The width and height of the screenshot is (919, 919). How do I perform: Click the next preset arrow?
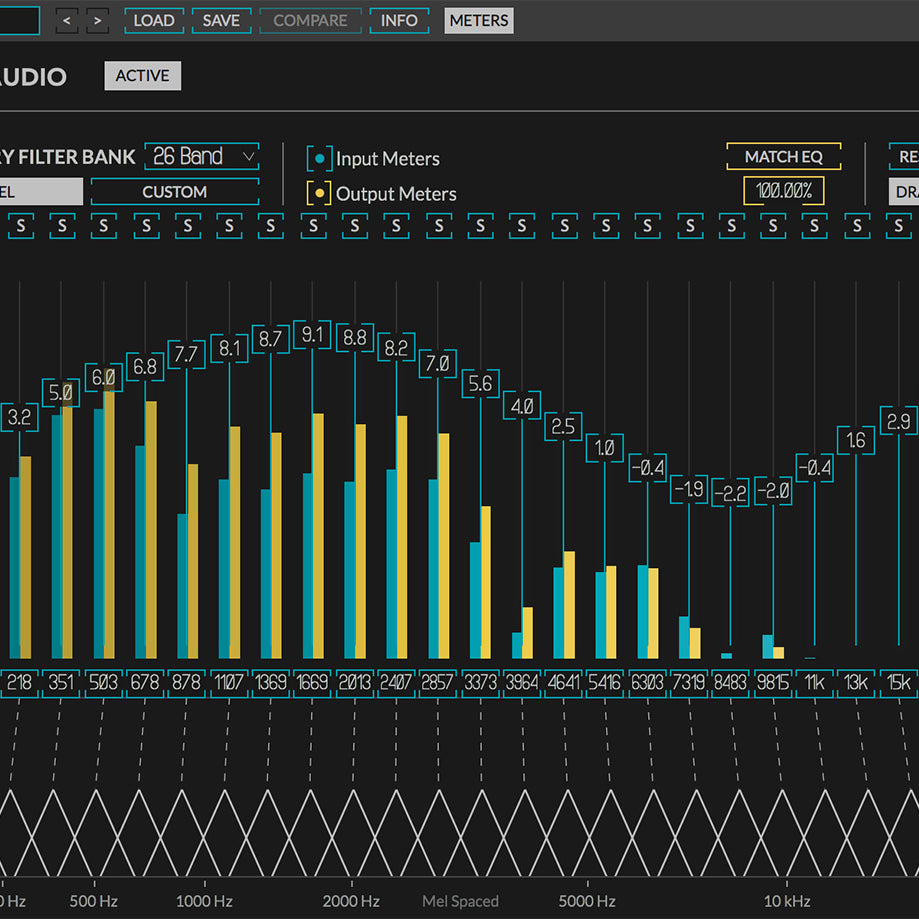tap(96, 20)
